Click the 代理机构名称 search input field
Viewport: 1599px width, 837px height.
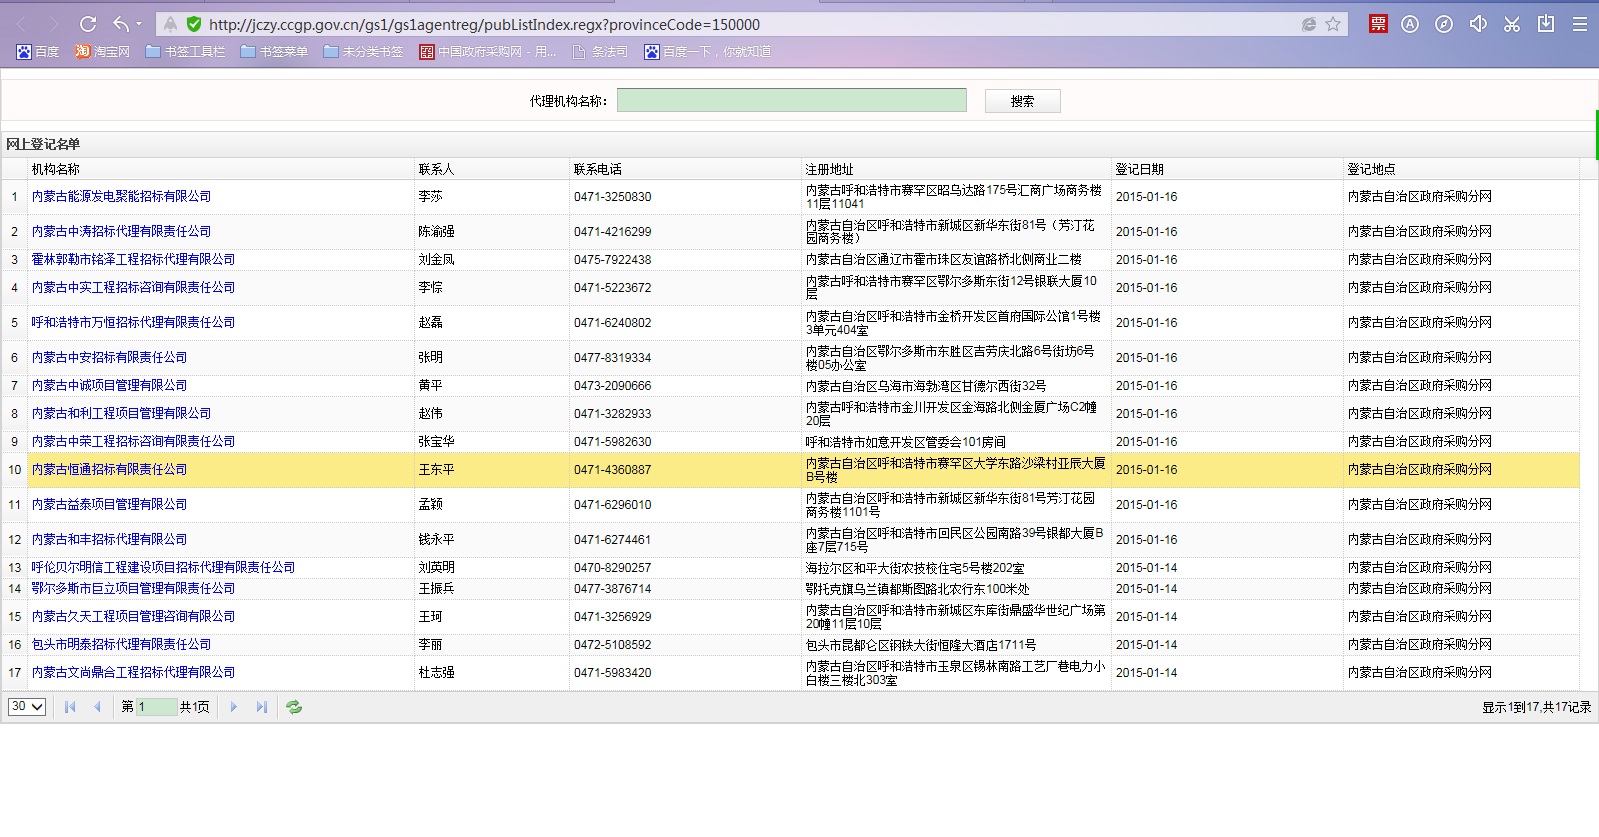tap(791, 100)
